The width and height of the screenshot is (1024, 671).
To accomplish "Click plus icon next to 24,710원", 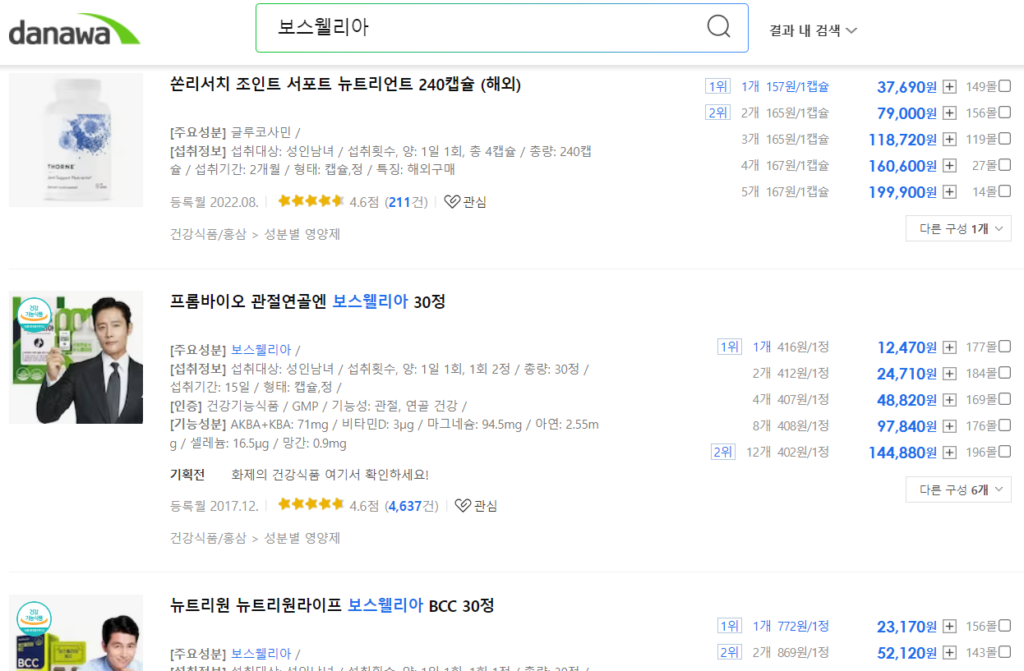I will pyautogui.click(x=950, y=373).
